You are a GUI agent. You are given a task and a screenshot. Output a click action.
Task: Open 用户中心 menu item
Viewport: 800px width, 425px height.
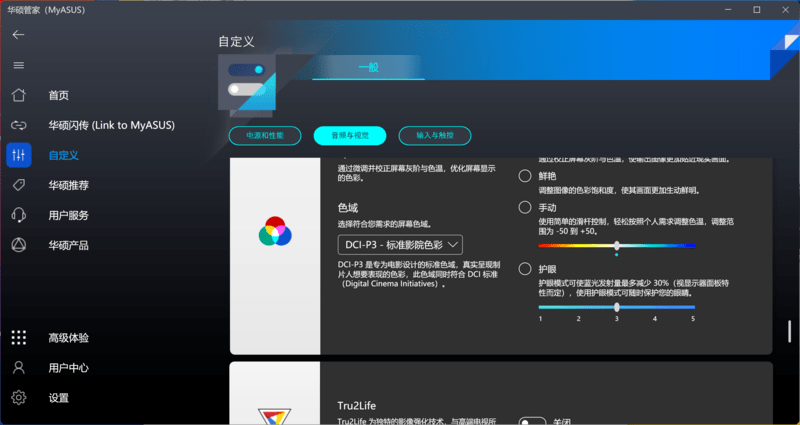pos(69,368)
